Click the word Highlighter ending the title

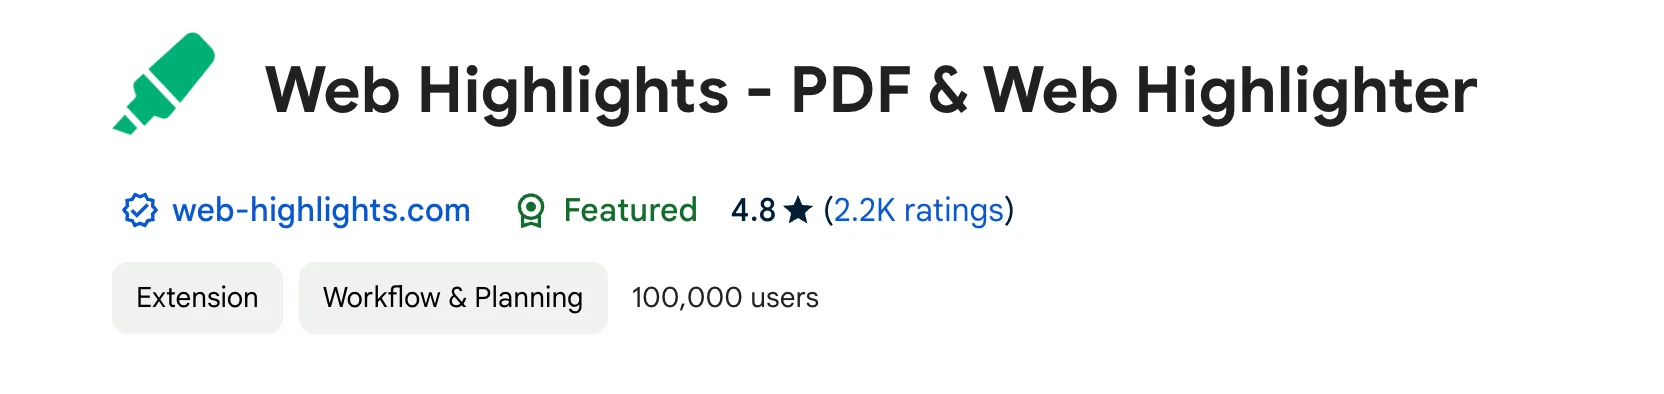(1306, 91)
